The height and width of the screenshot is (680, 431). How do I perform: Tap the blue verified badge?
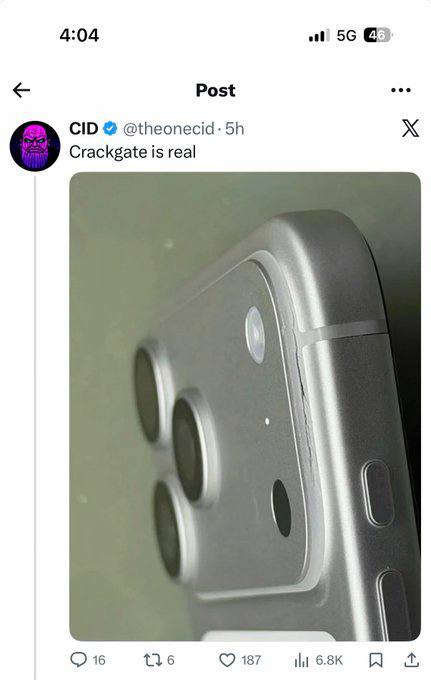point(110,128)
